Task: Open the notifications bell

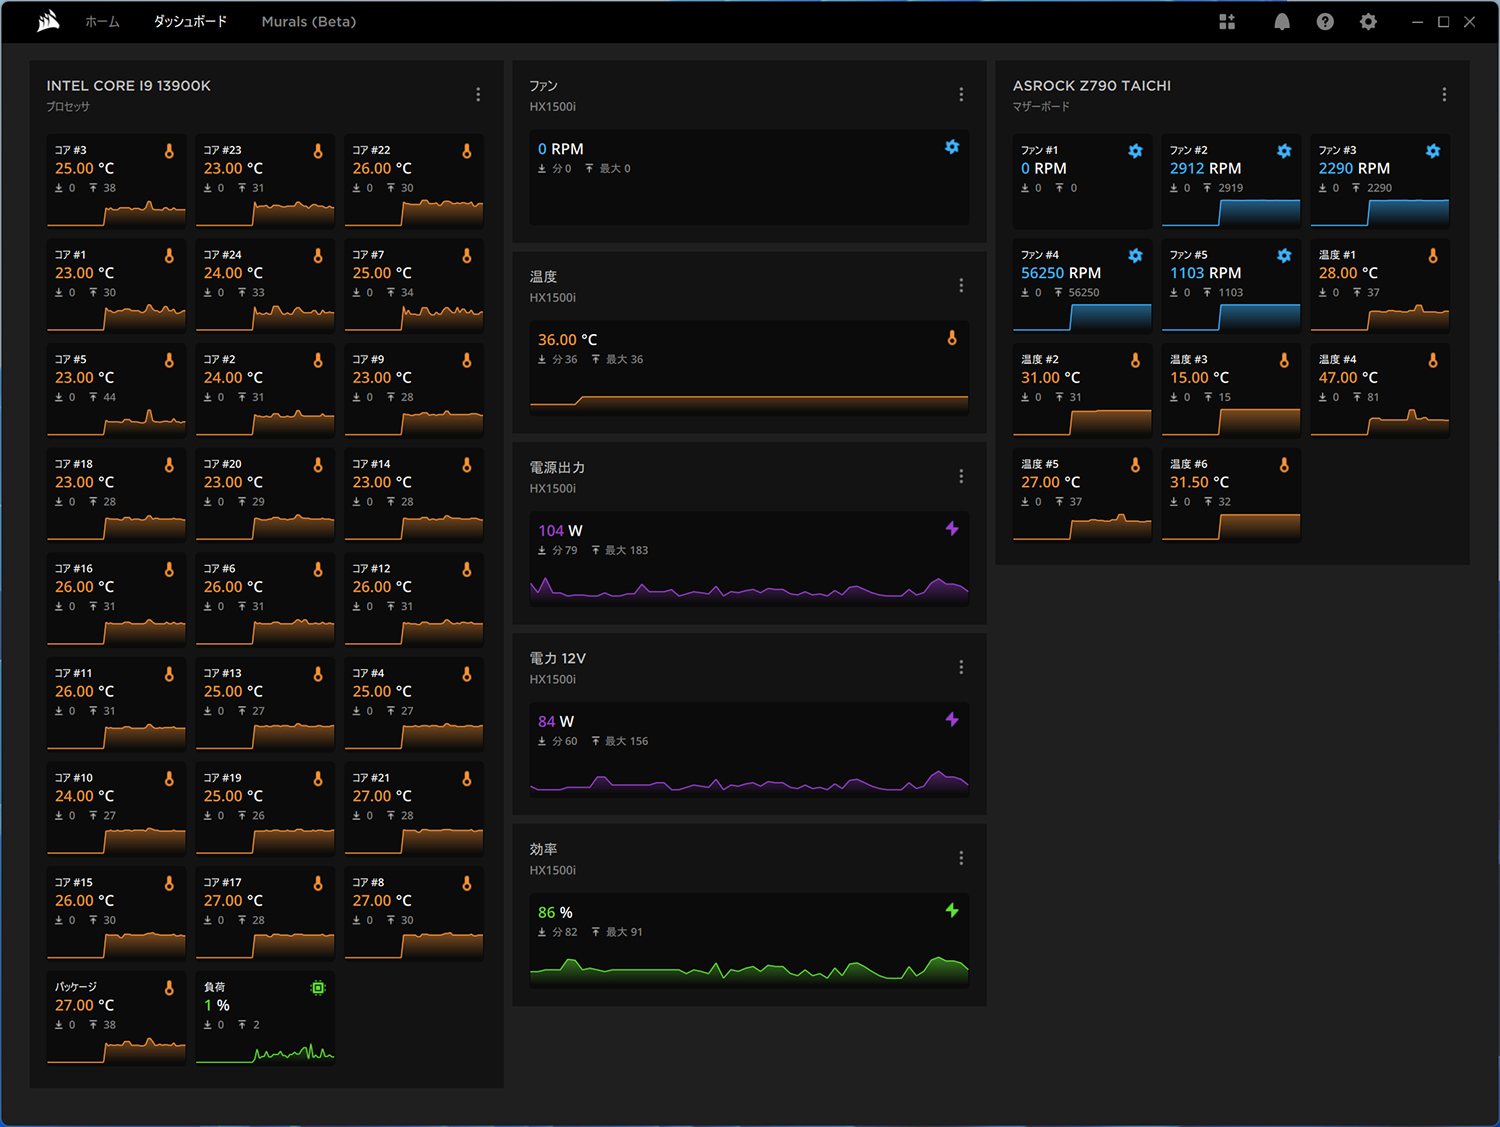Action: point(1281,22)
